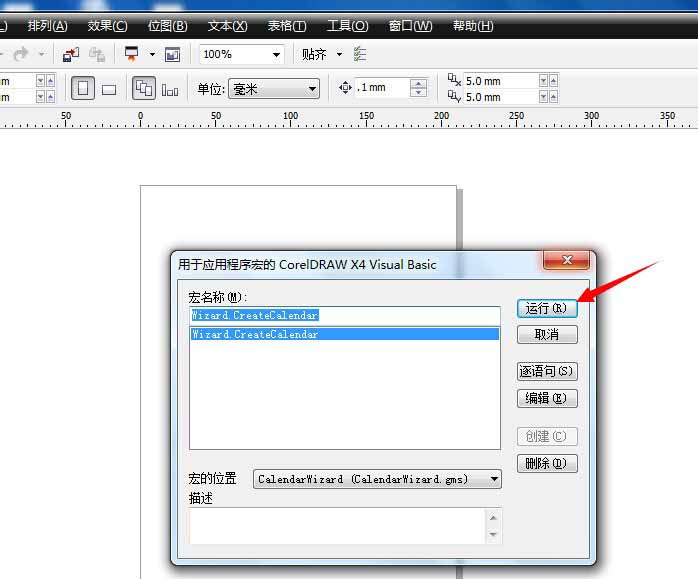Toggle apply layout to current page only
Viewport: 698px width, 579px height.
pyautogui.click(x=170, y=90)
